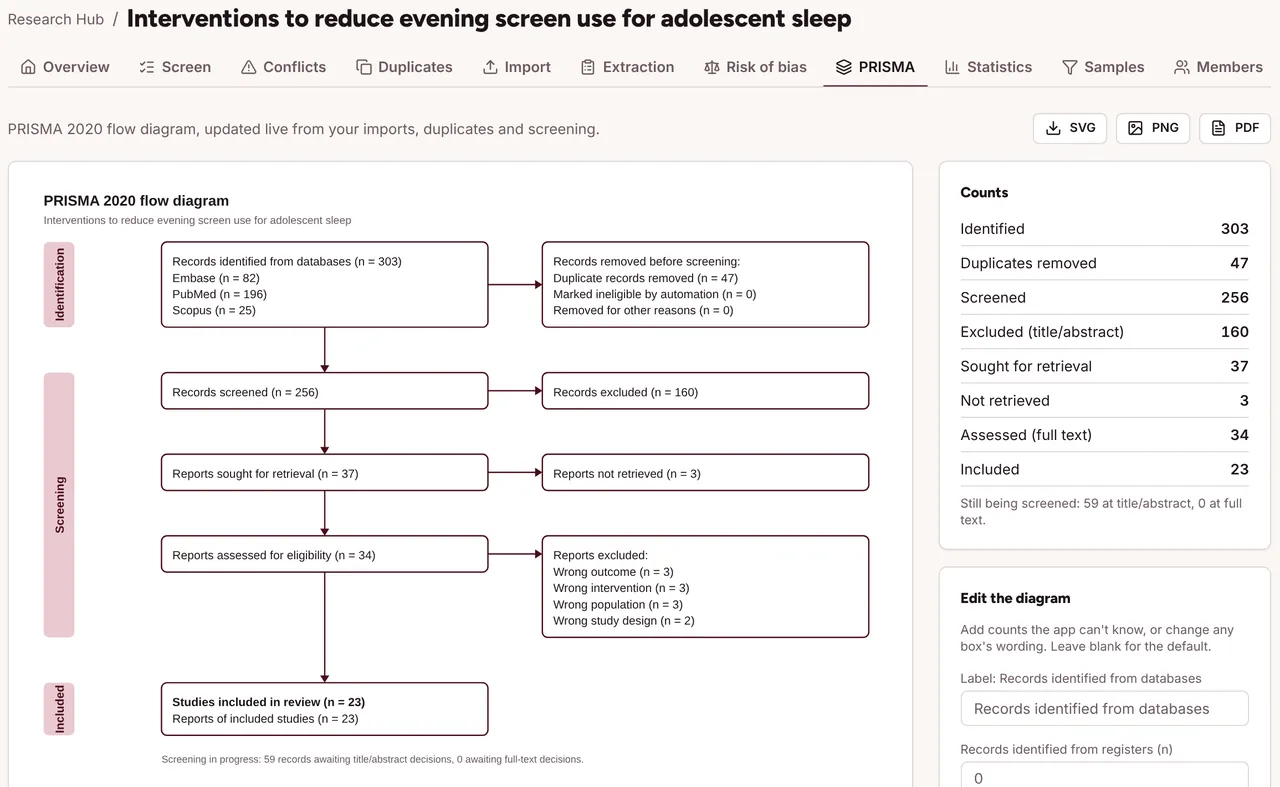Screen dimensions: 1280x787
Task: Click the 'Wrong study design (n = 2)' line
Action: tap(624, 620)
